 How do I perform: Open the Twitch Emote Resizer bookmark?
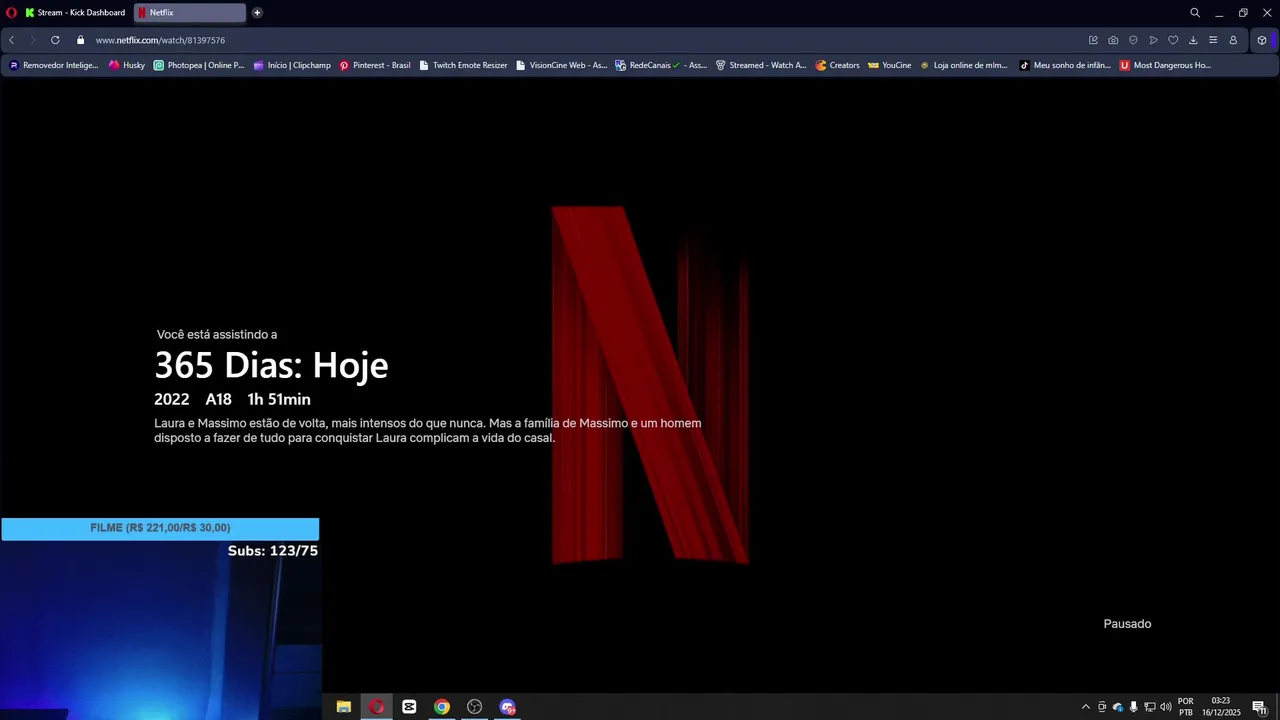tap(463, 65)
